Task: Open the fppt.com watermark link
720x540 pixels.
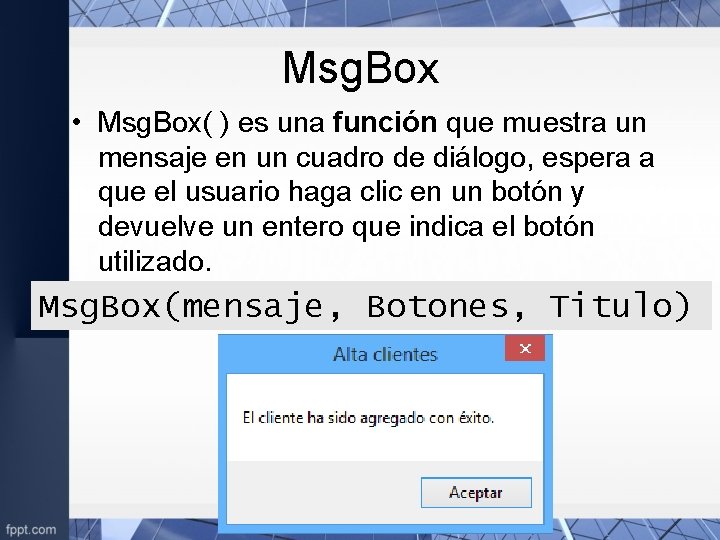Action: tap(31, 529)
